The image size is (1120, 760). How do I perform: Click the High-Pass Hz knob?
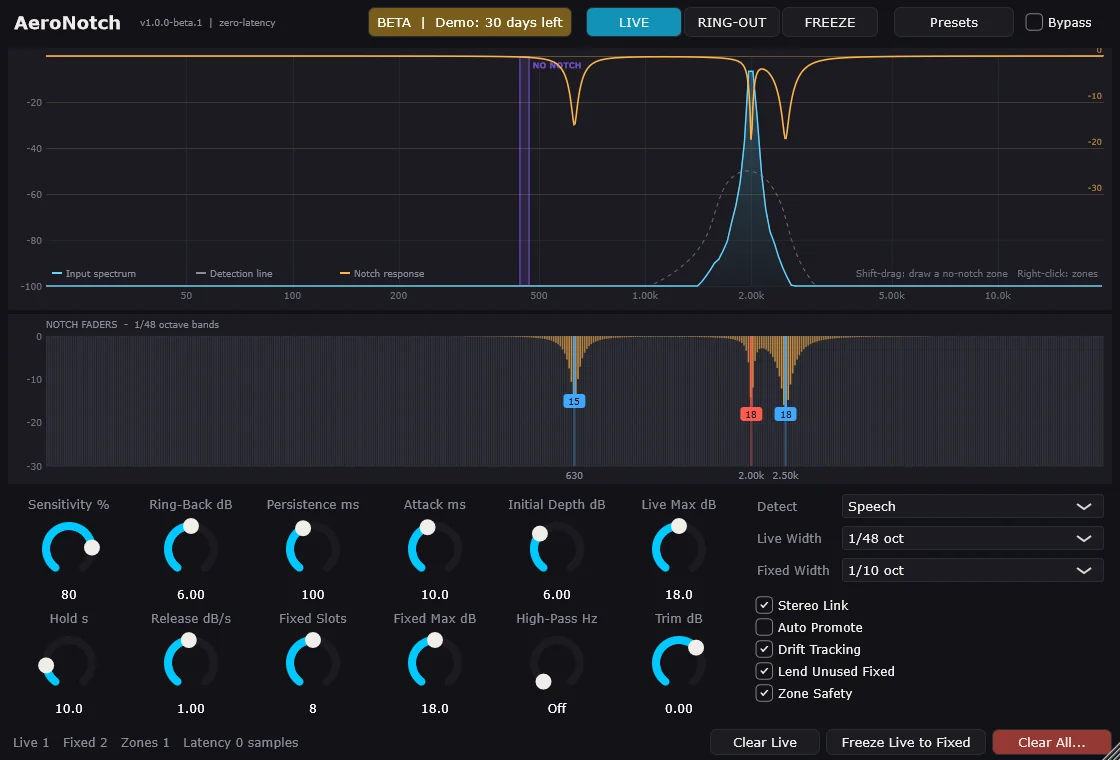556,663
